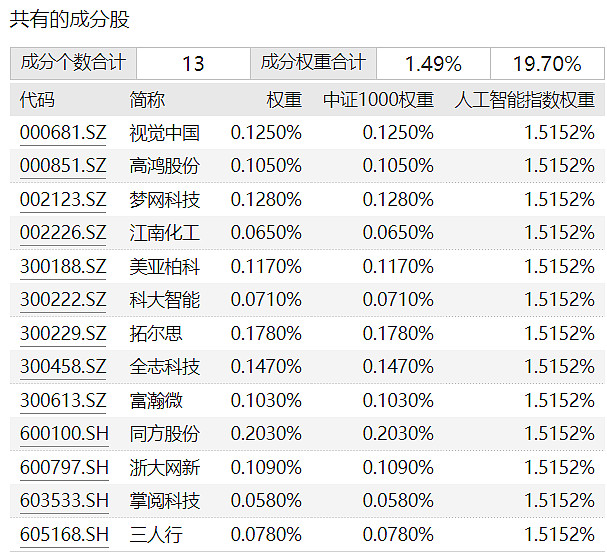This screenshot has height=557, width=607.
Task: Select stock name 高鸿股份
Action: [x=165, y=166]
